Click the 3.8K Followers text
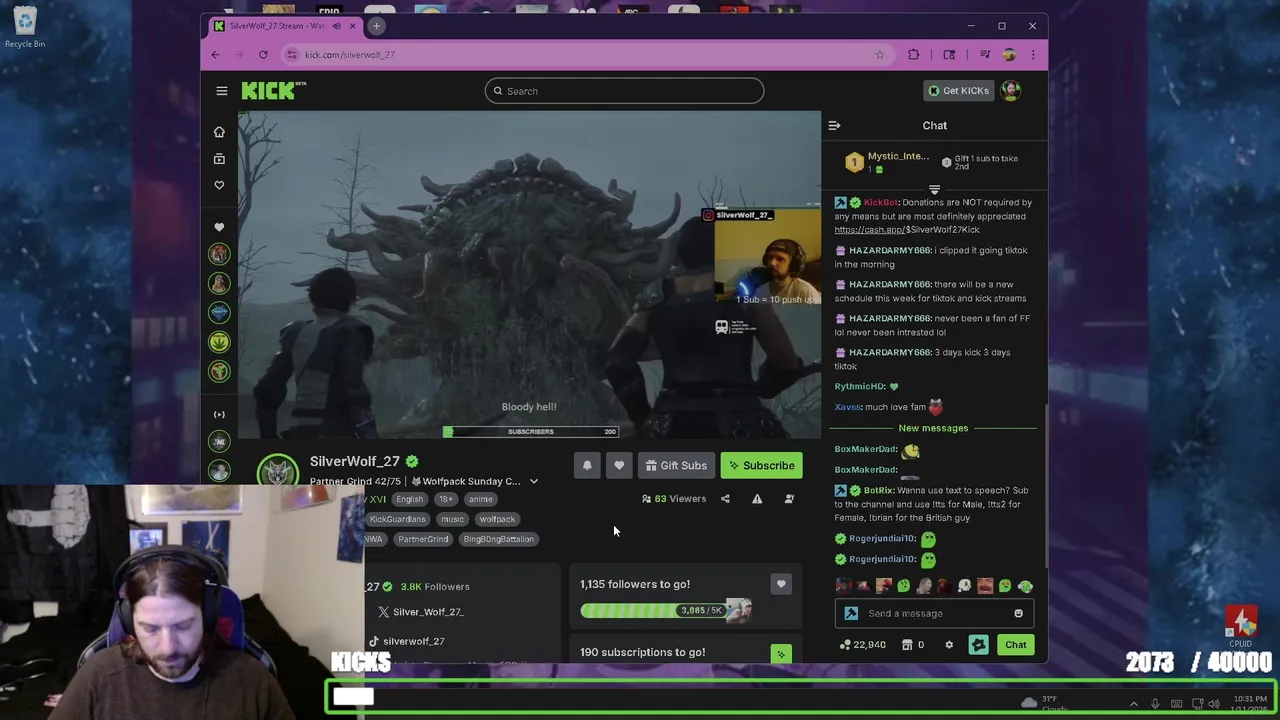Screen dimensions: 1280x720 tap(434, 587)
